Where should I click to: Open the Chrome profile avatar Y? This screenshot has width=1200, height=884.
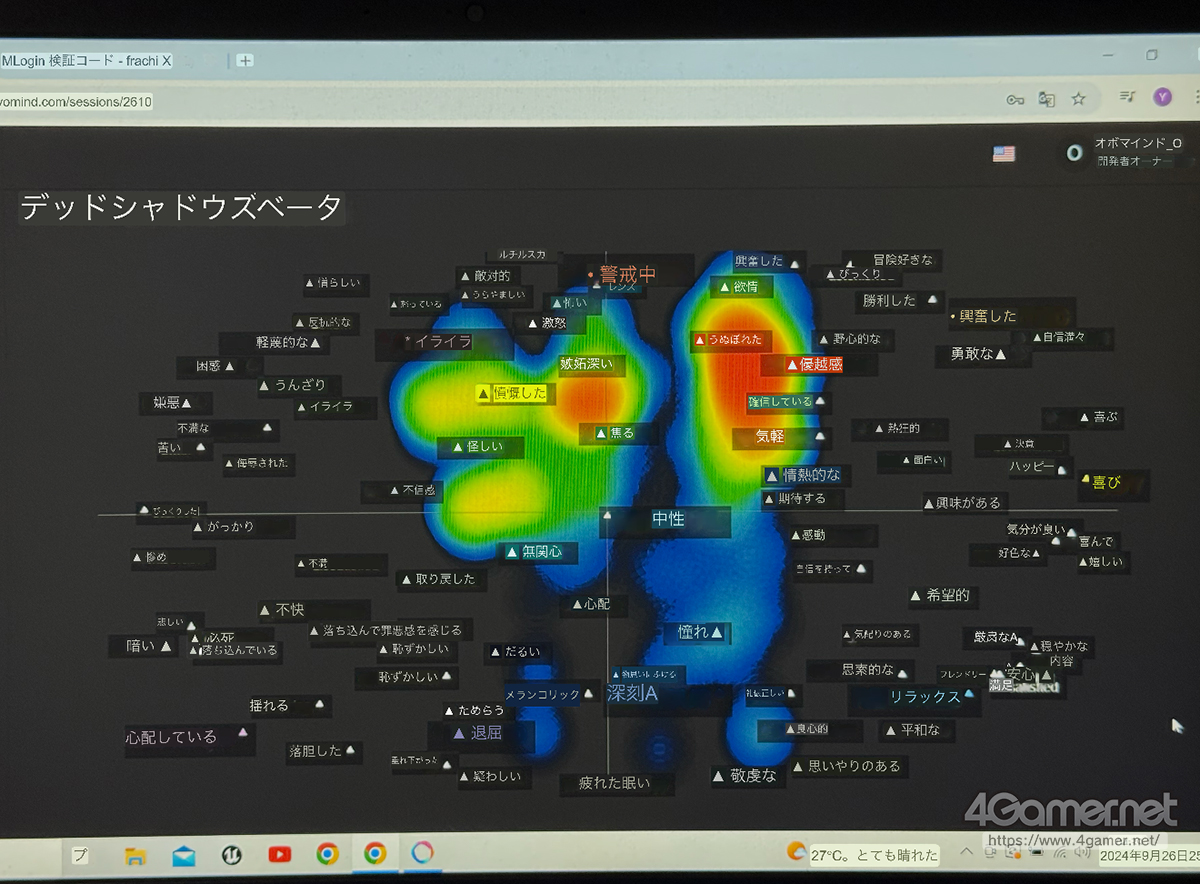click(1162, 96)
